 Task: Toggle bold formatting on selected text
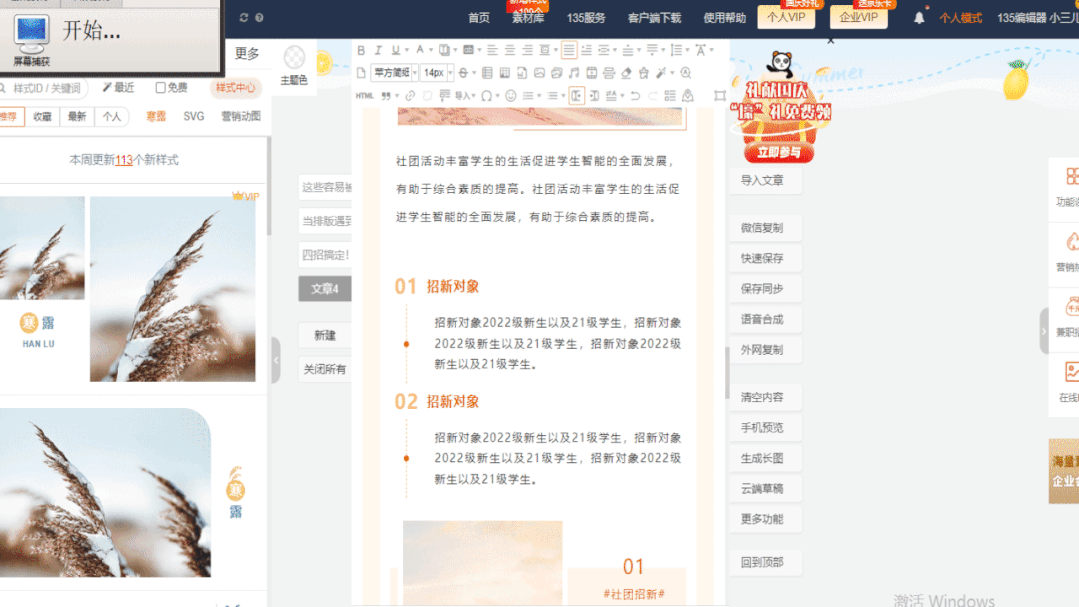point(360,50)
